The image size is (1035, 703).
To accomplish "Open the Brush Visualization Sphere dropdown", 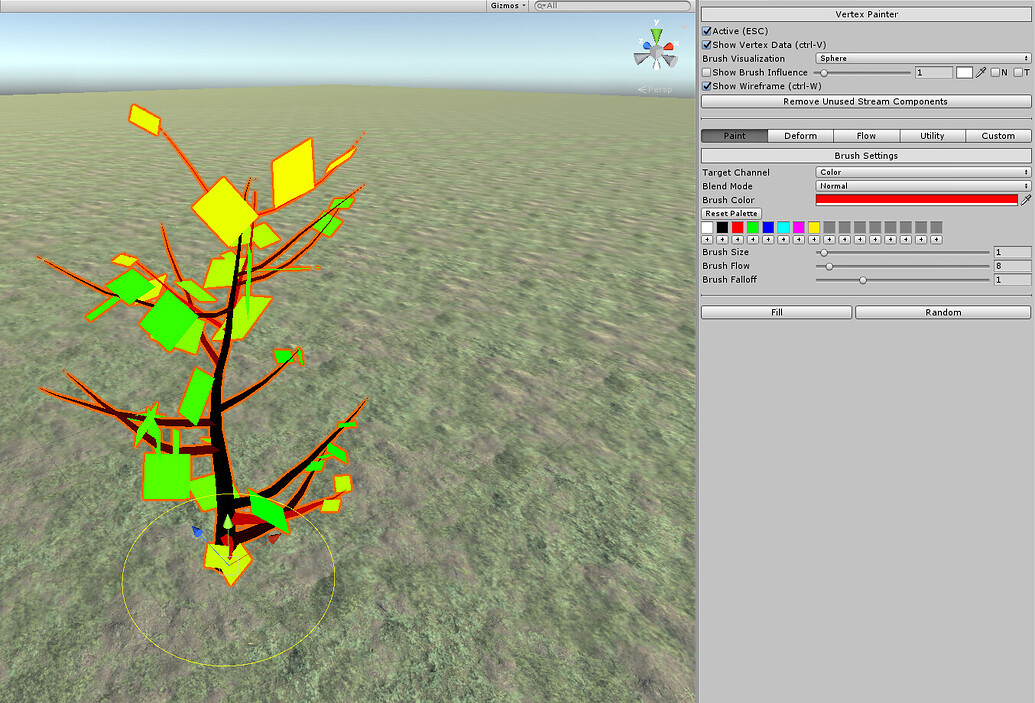I will [x=920, y=58].
